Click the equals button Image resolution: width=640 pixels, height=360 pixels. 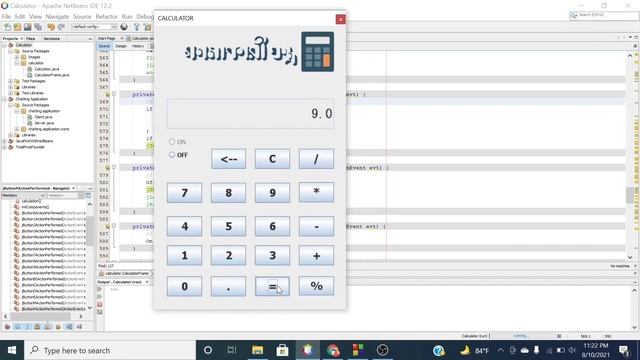(x=272, y=286)
